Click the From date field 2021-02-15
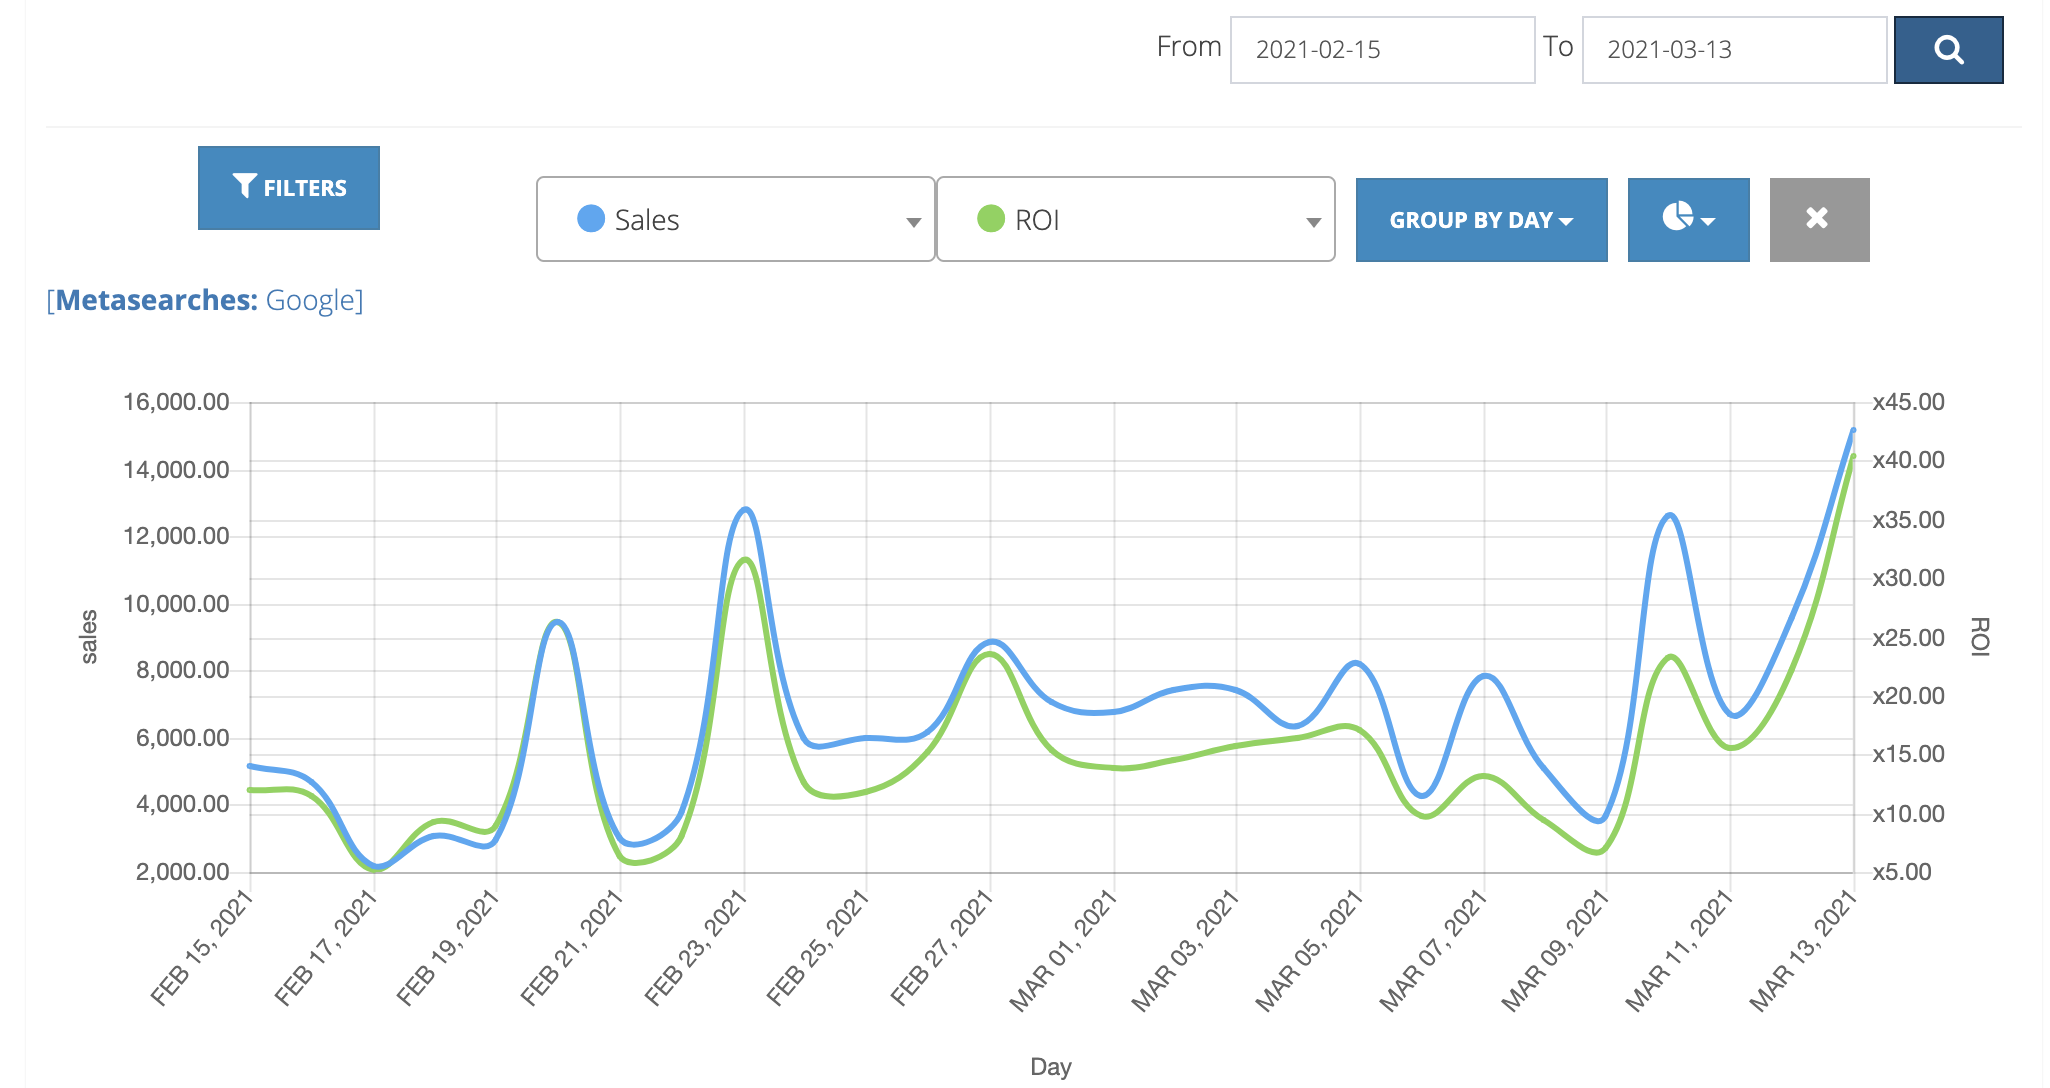 (1382, 50)
